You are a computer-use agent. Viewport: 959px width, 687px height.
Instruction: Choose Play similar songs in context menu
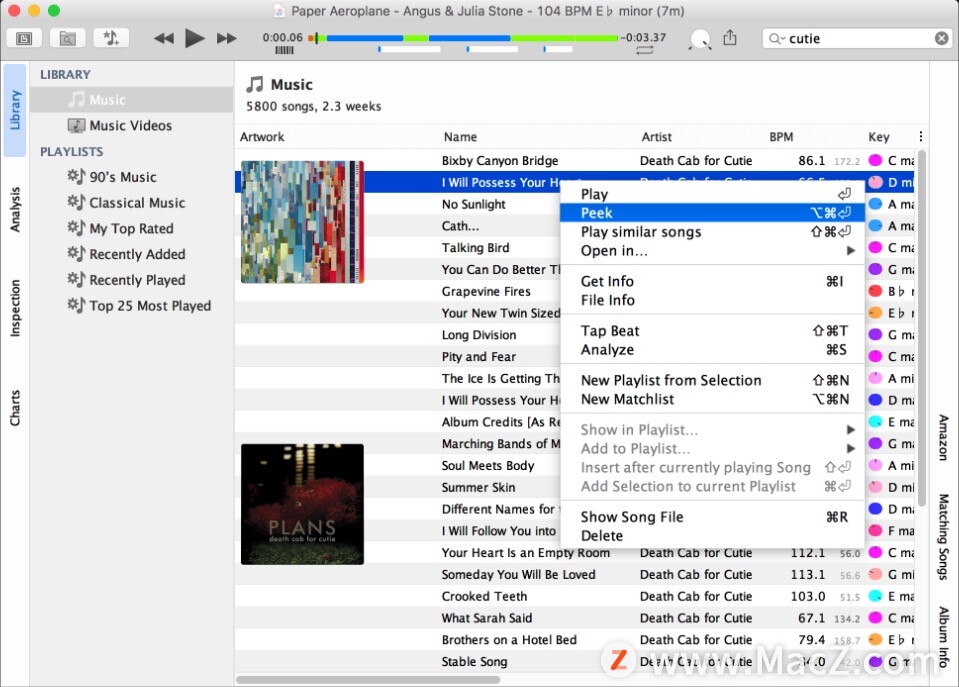pyautogui.click(x=712, y=232)
